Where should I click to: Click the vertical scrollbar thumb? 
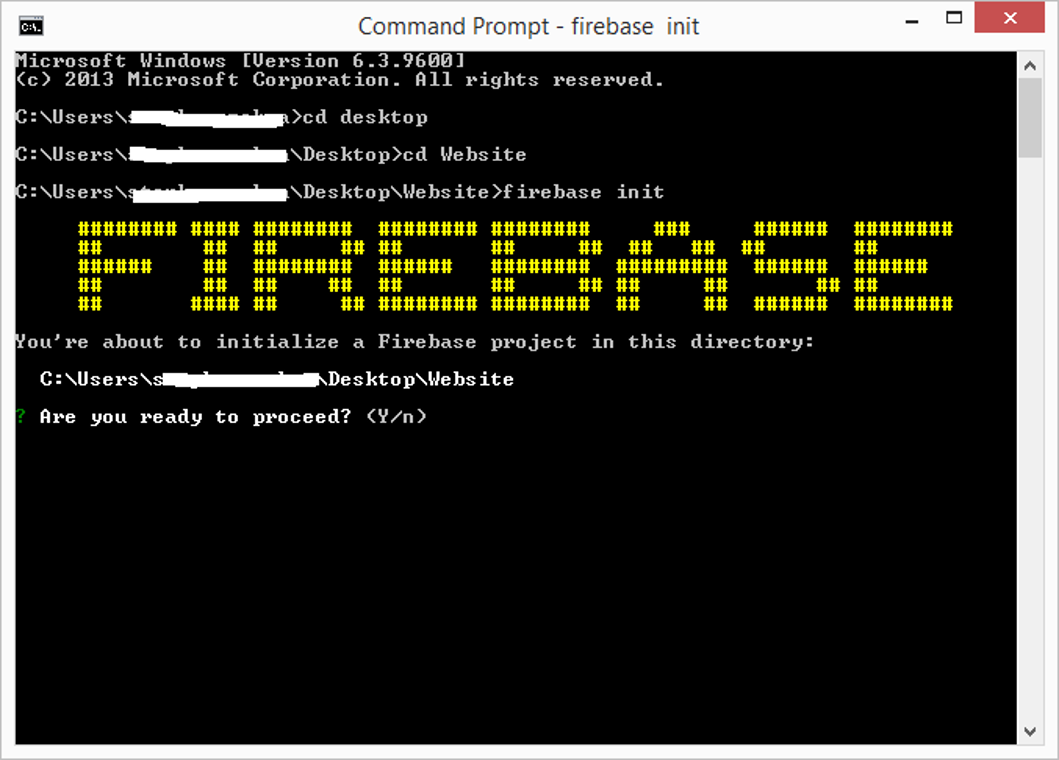(1030, 118)
